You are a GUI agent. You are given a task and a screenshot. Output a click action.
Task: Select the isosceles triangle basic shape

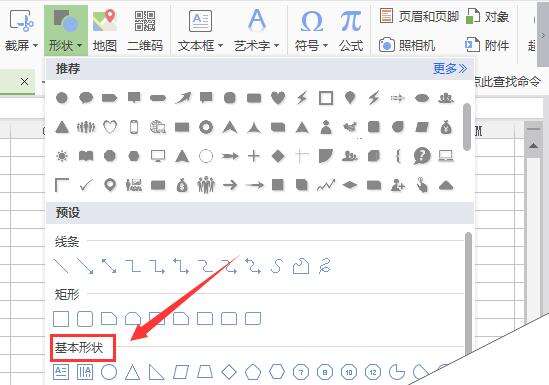[133, 372]
